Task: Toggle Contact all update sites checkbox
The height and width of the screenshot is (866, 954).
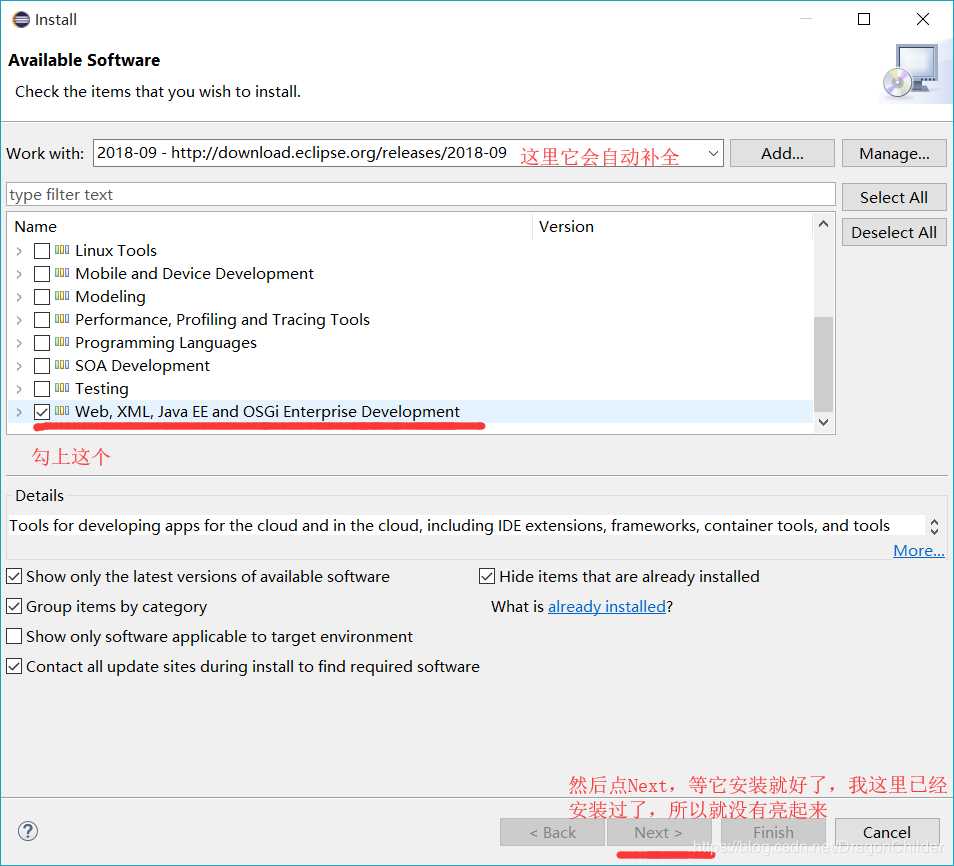Action: [x=14, y=666]
